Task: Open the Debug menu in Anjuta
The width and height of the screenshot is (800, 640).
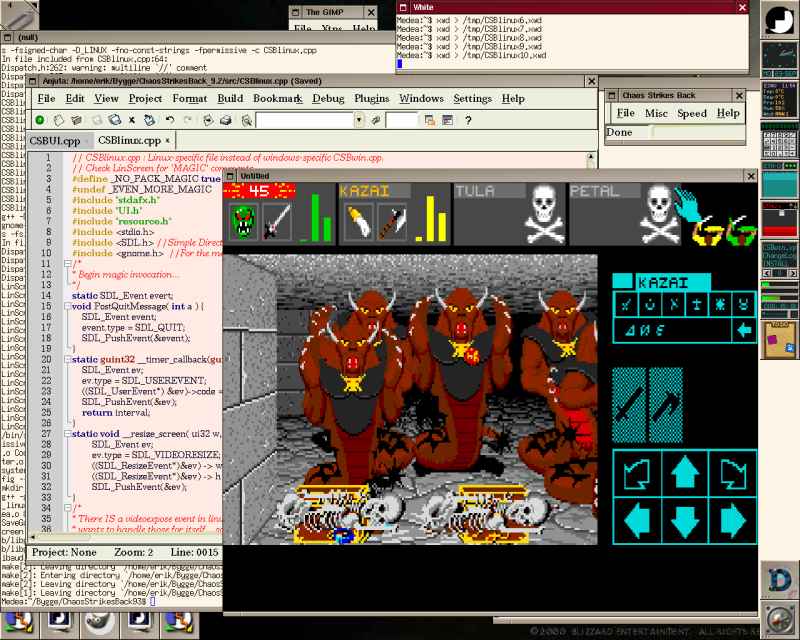Action: pos(328,99)
